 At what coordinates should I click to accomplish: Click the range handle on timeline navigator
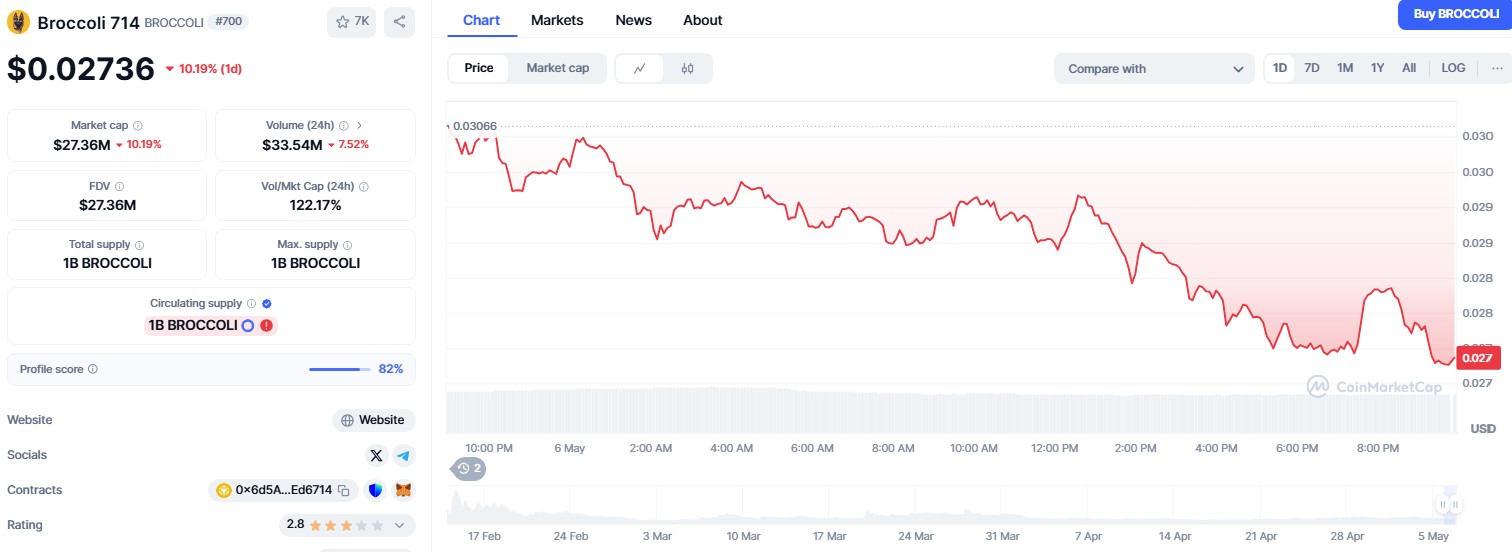[1444, 505]
